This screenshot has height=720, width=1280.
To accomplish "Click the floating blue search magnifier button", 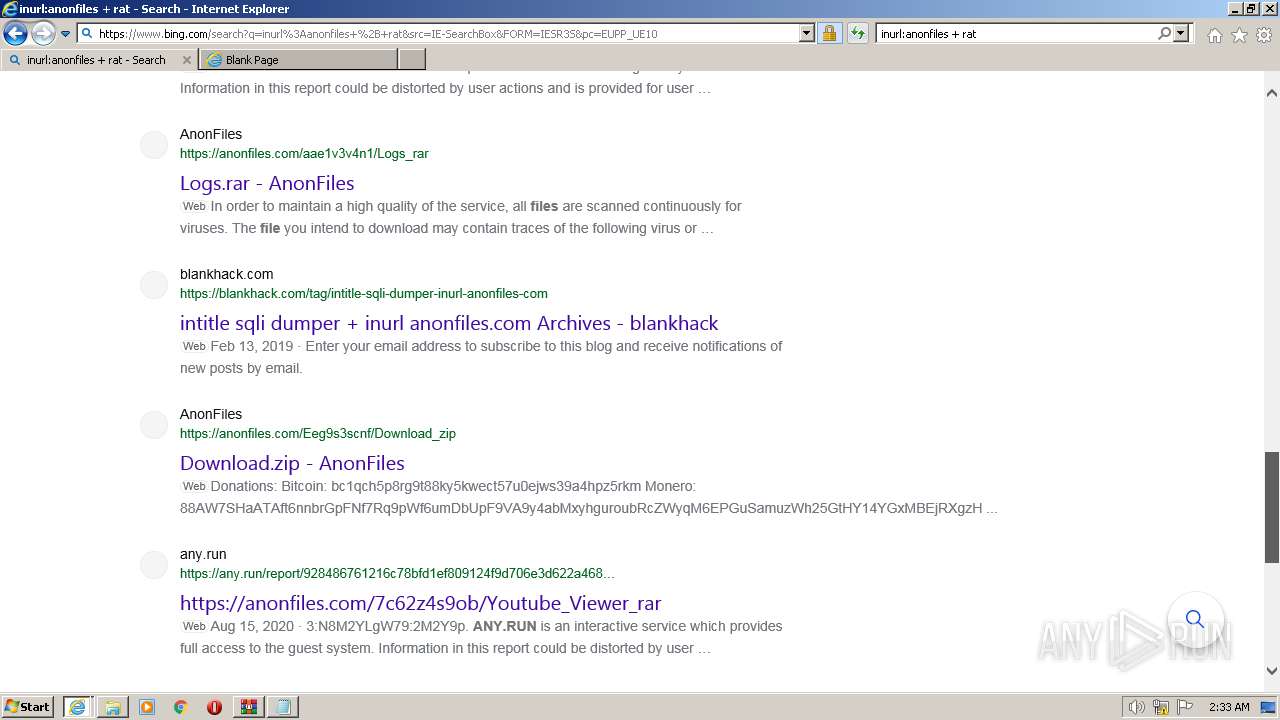I will [1195, 619].
